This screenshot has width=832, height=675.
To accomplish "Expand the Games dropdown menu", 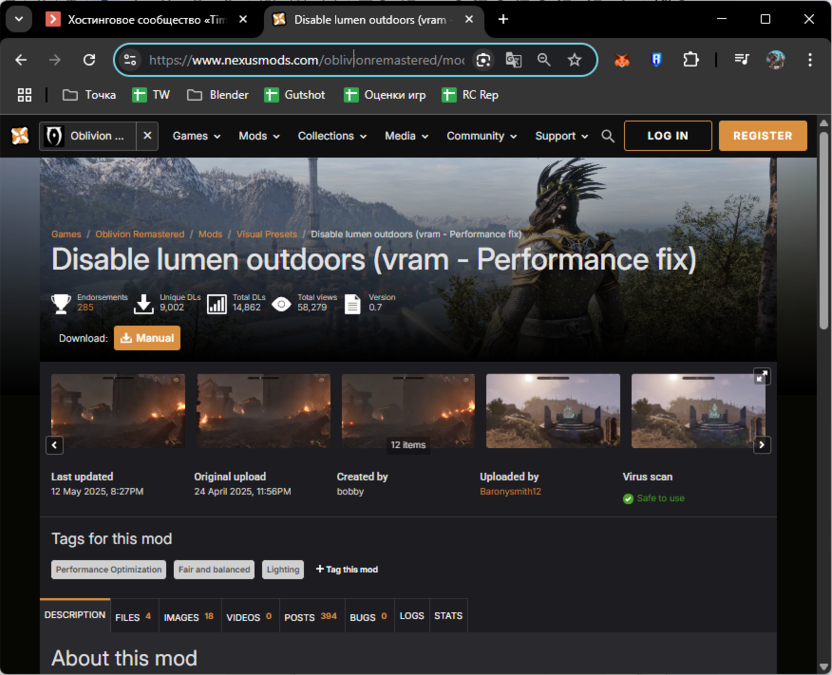I will click(x=196, y=136).
